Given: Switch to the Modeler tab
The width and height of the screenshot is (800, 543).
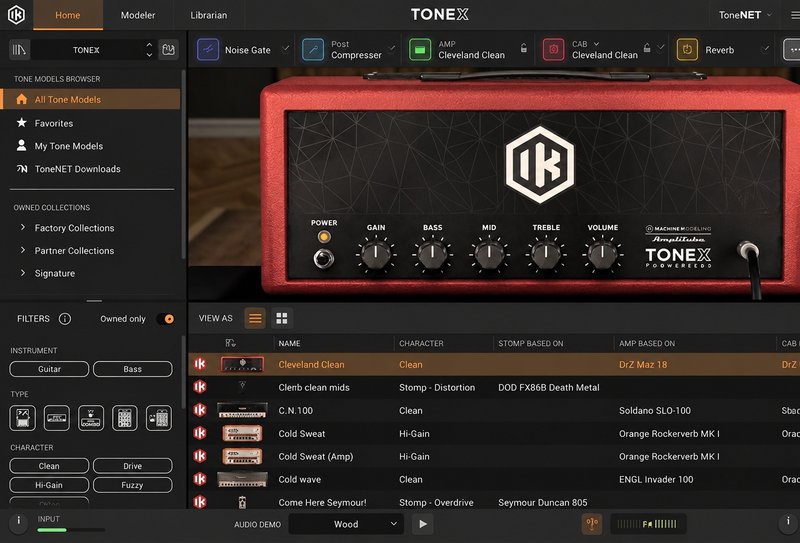Looking at the screenshot, I should pyautogui.click(x=138, y=15).
